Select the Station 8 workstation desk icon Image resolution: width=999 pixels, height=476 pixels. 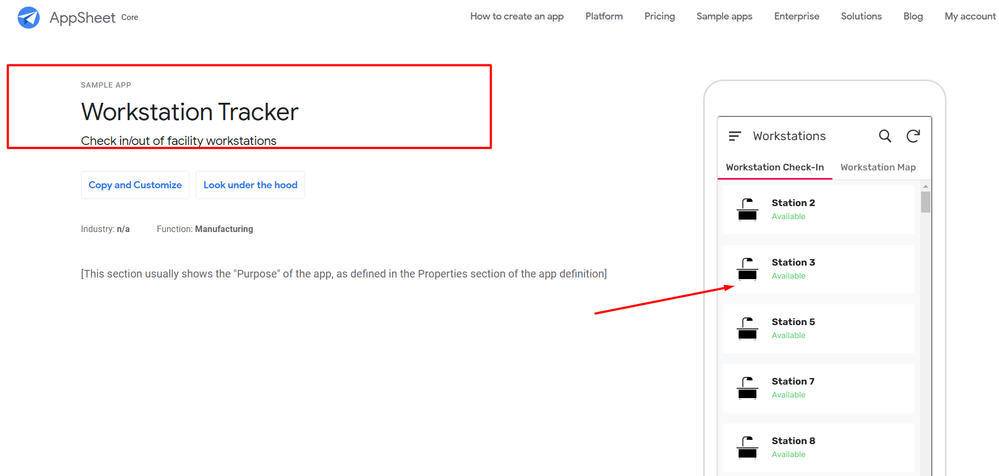pyautogui.click(x=747, y=447)
